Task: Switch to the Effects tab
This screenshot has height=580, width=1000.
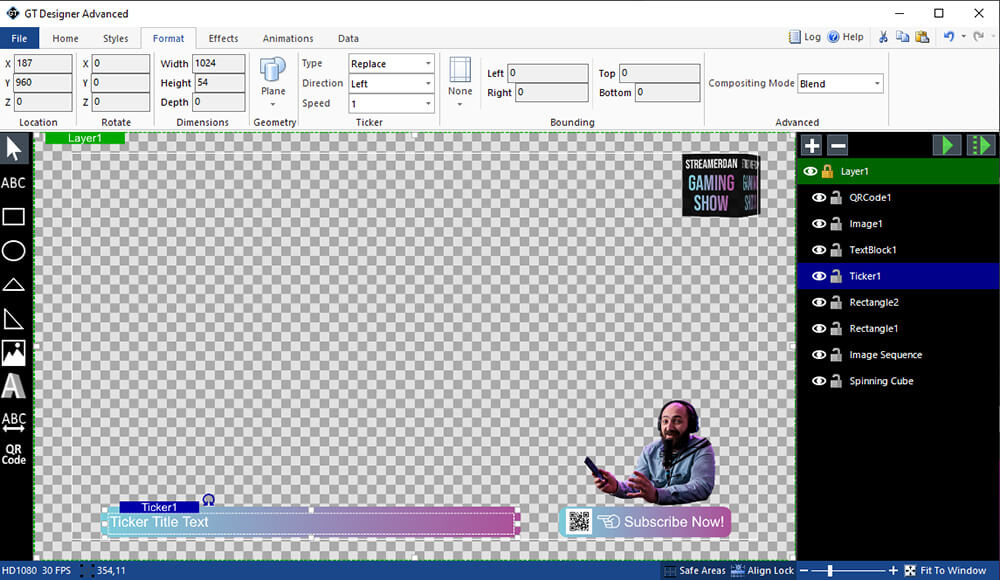Action: point(223,39)
